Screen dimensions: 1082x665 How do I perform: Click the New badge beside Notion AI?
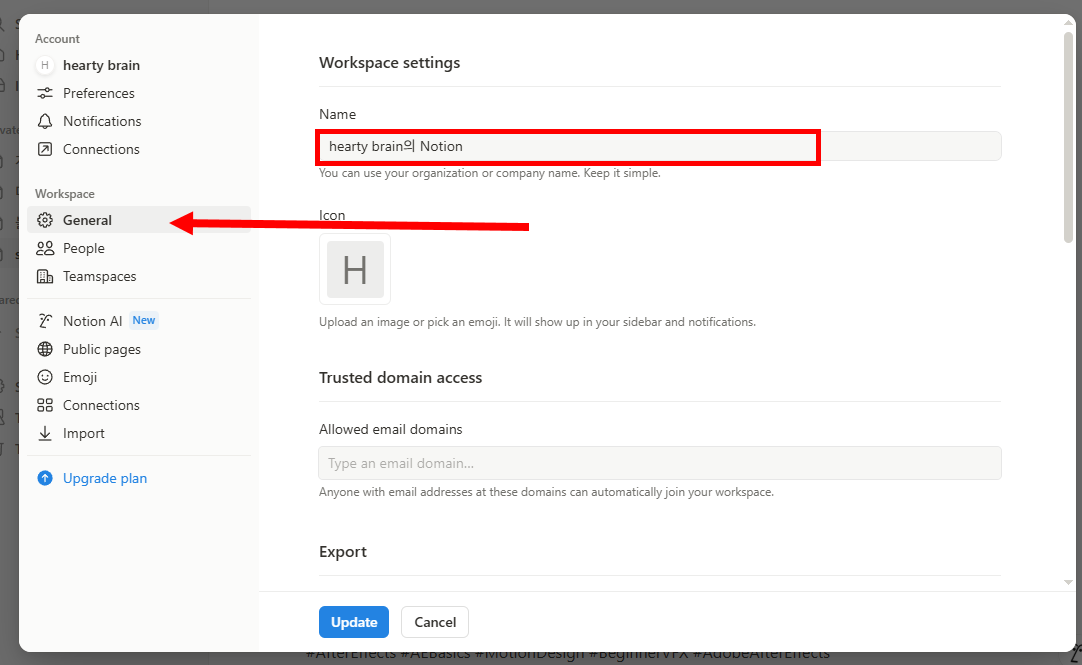[x=144, y=320]
